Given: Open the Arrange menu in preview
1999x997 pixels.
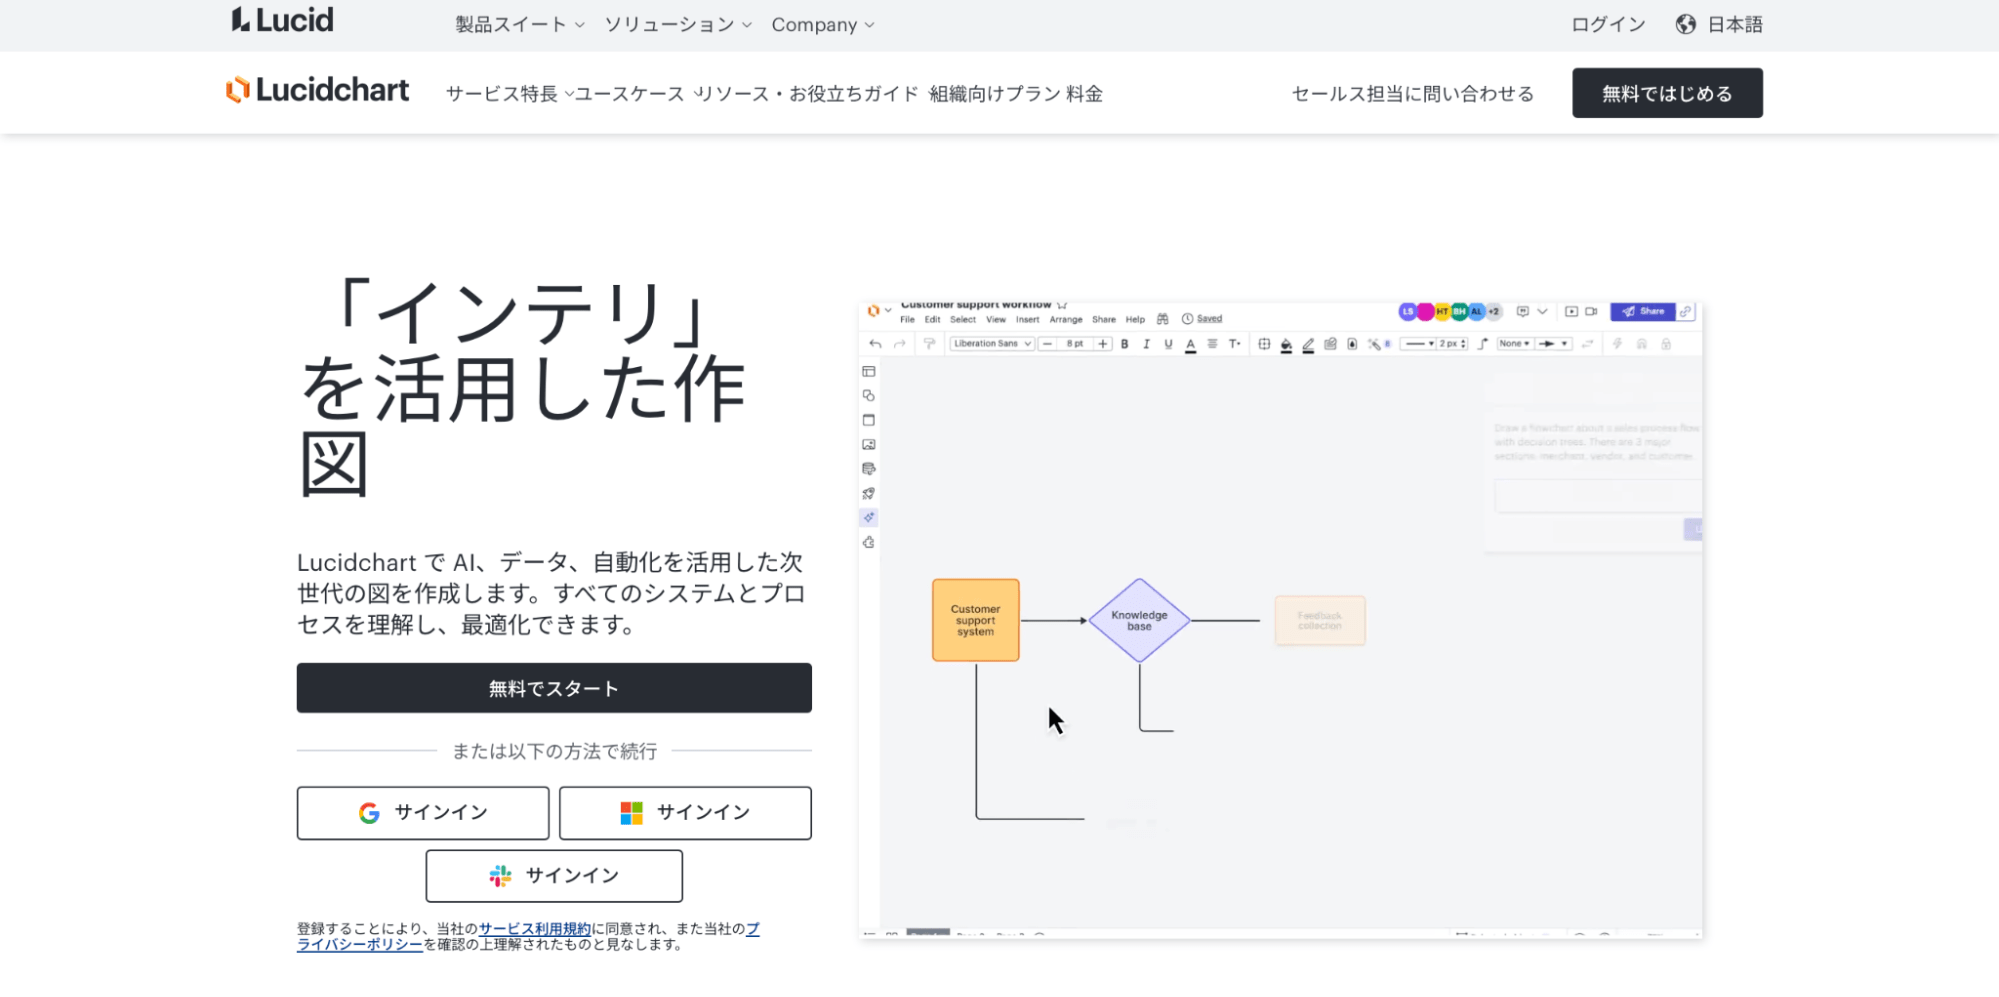Looking at the screenshot, I should click(1066, 320).
